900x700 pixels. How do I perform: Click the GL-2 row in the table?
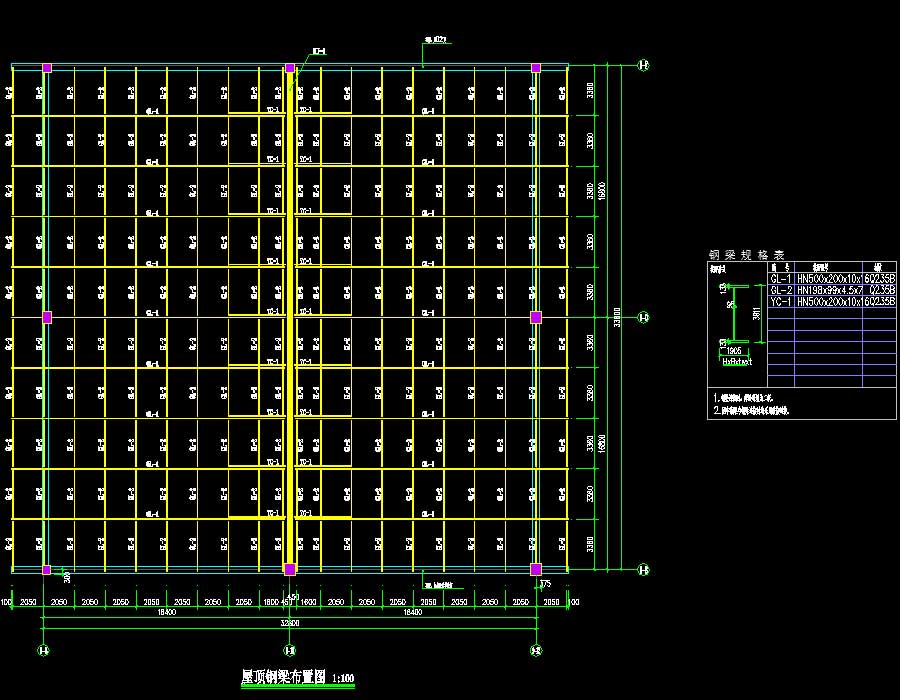point(831,290)
